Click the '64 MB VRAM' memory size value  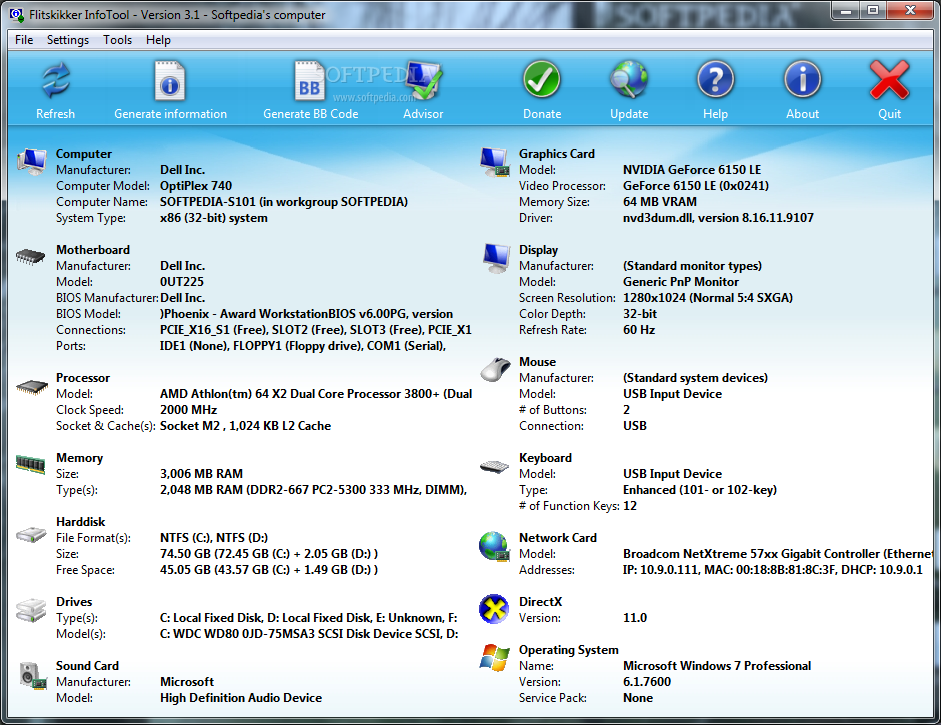pos(660,202)
